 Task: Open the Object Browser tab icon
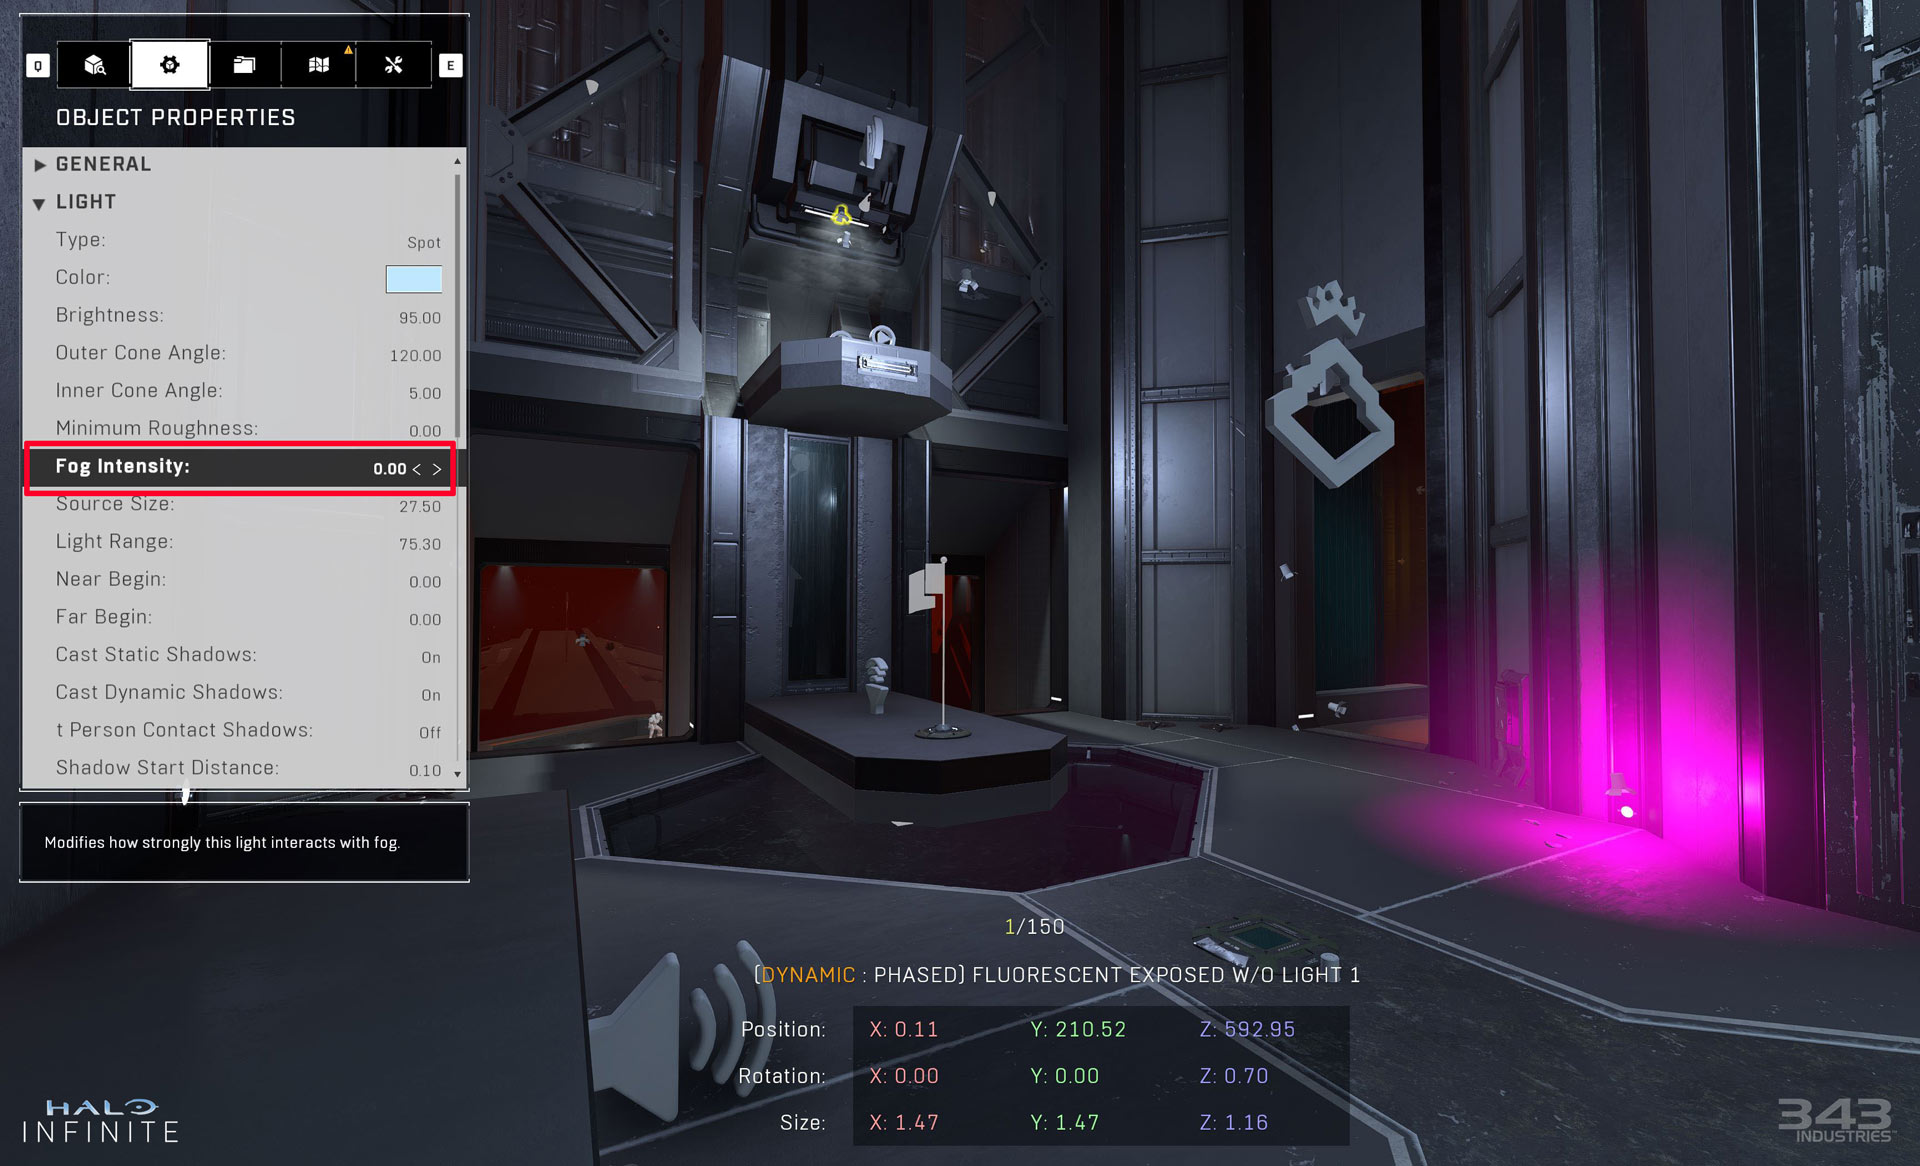[x=94, y=65]
